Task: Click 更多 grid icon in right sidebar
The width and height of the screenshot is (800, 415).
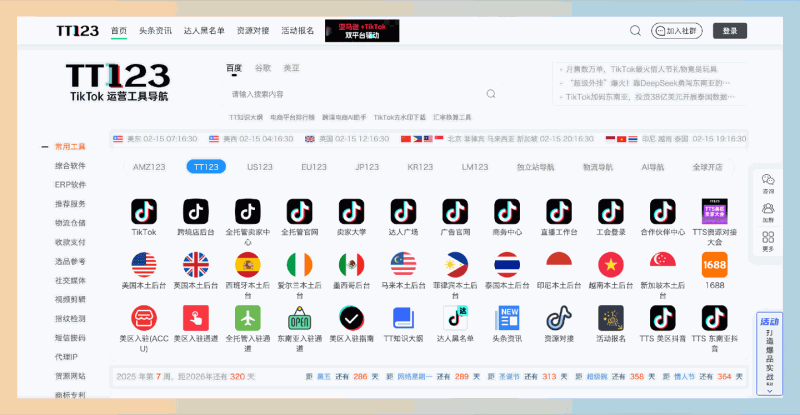Action: (768, 241)
